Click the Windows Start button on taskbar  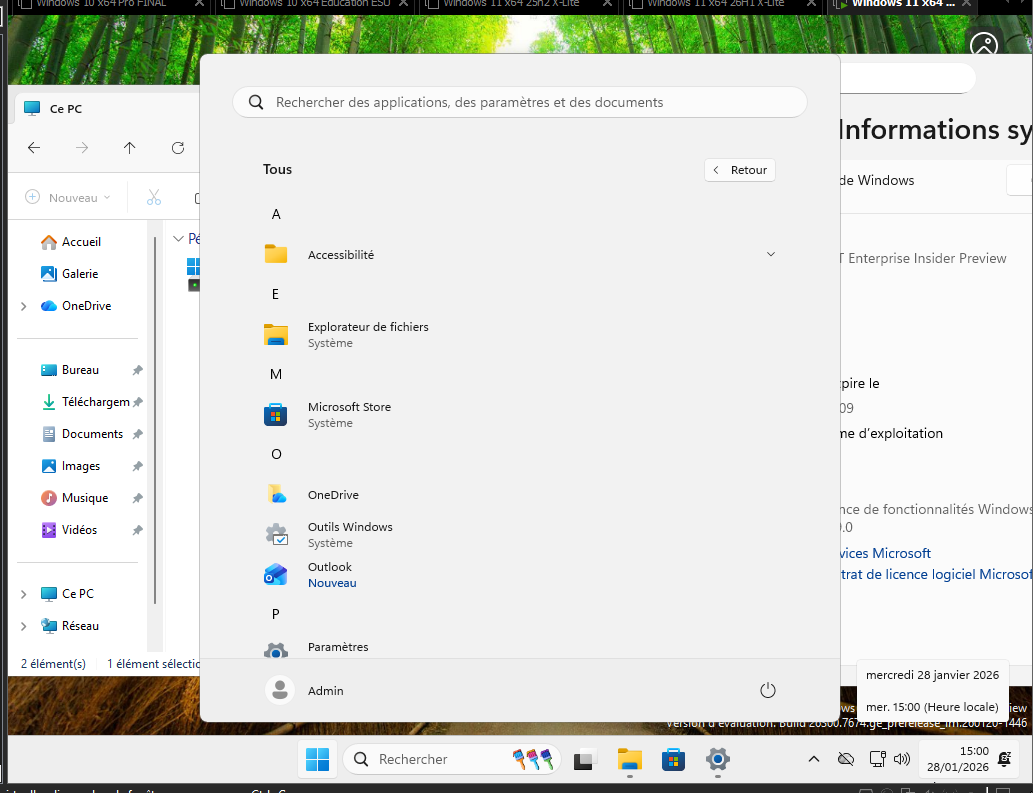[317, 759]
